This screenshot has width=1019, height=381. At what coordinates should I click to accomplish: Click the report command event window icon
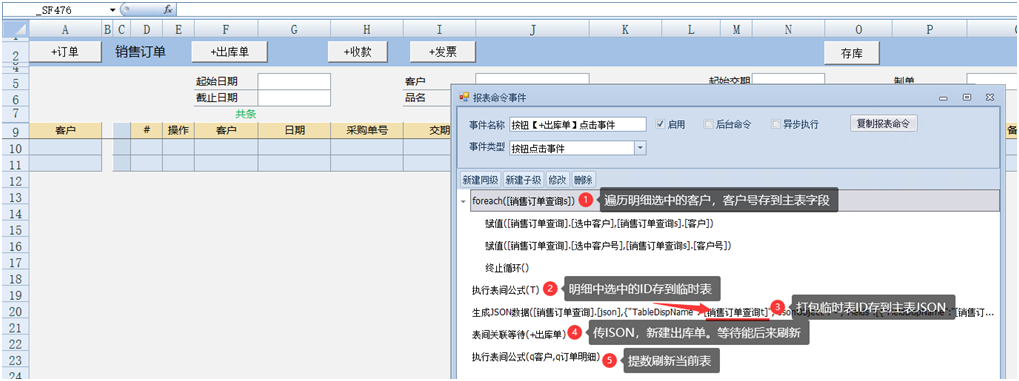coord(464,98)
